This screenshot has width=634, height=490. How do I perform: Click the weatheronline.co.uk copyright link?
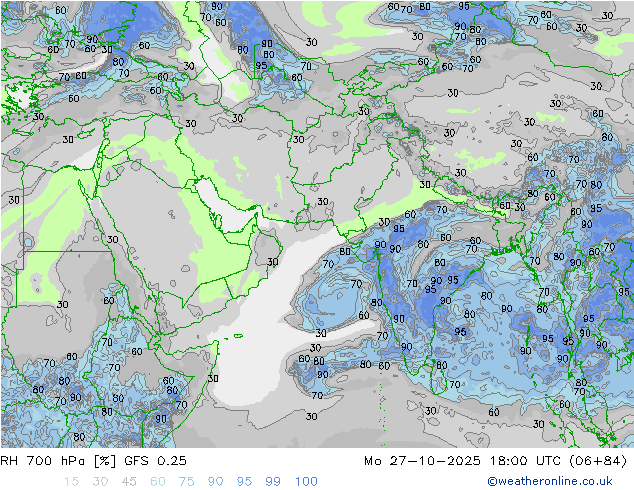click(550, 481)
